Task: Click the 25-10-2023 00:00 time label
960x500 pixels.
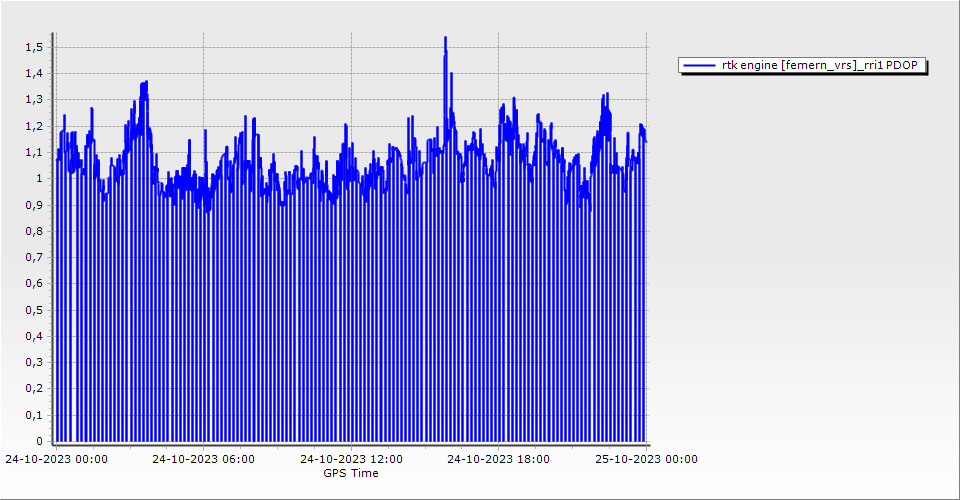Action: [645, 459]
